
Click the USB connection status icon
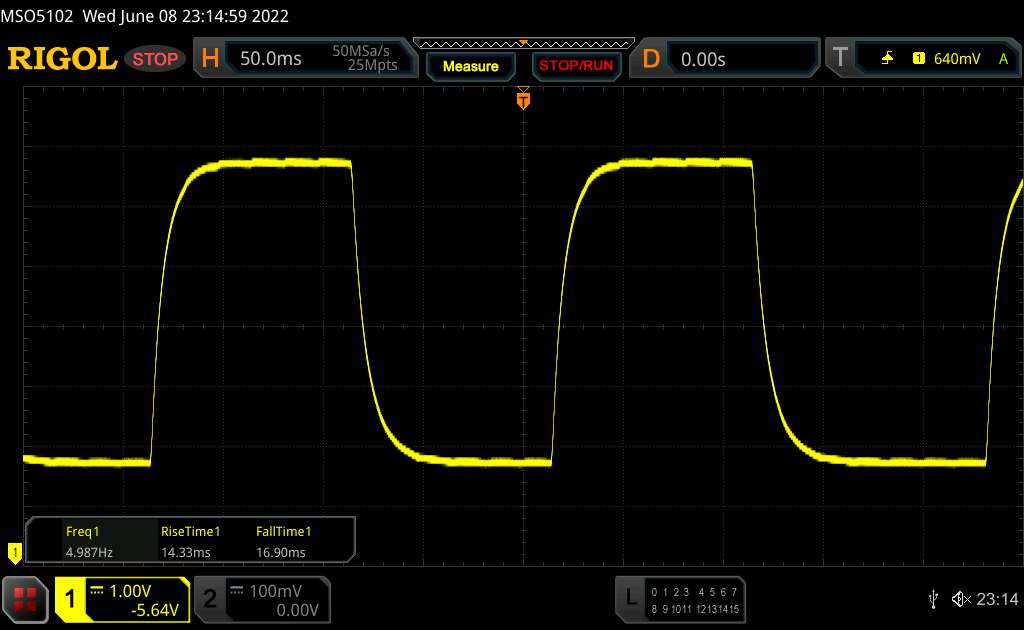click(933, 598)
